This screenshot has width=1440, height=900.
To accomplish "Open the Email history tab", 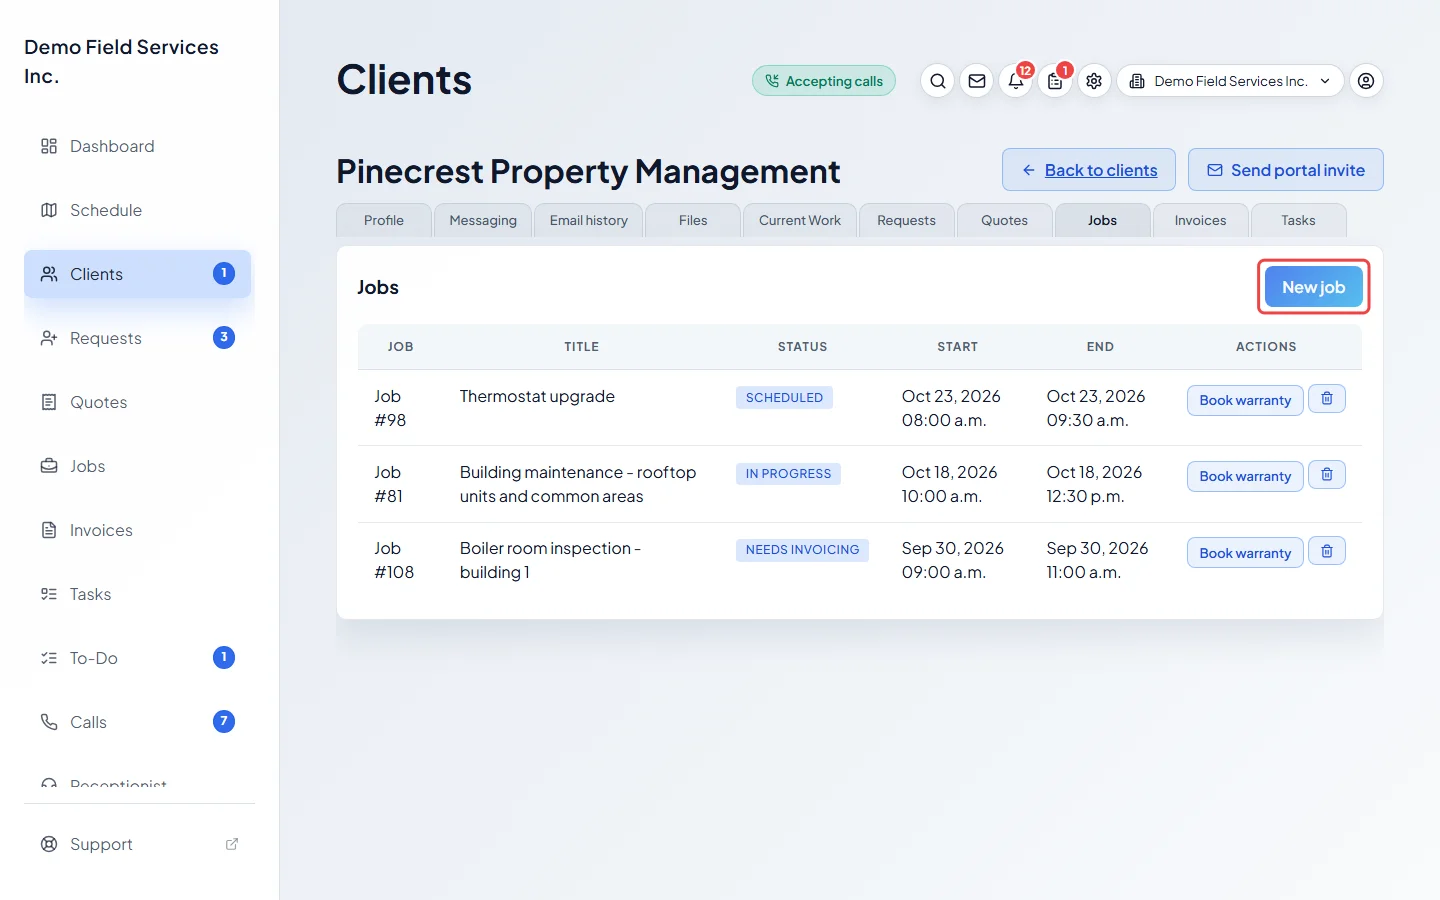I will click(589, 220).
